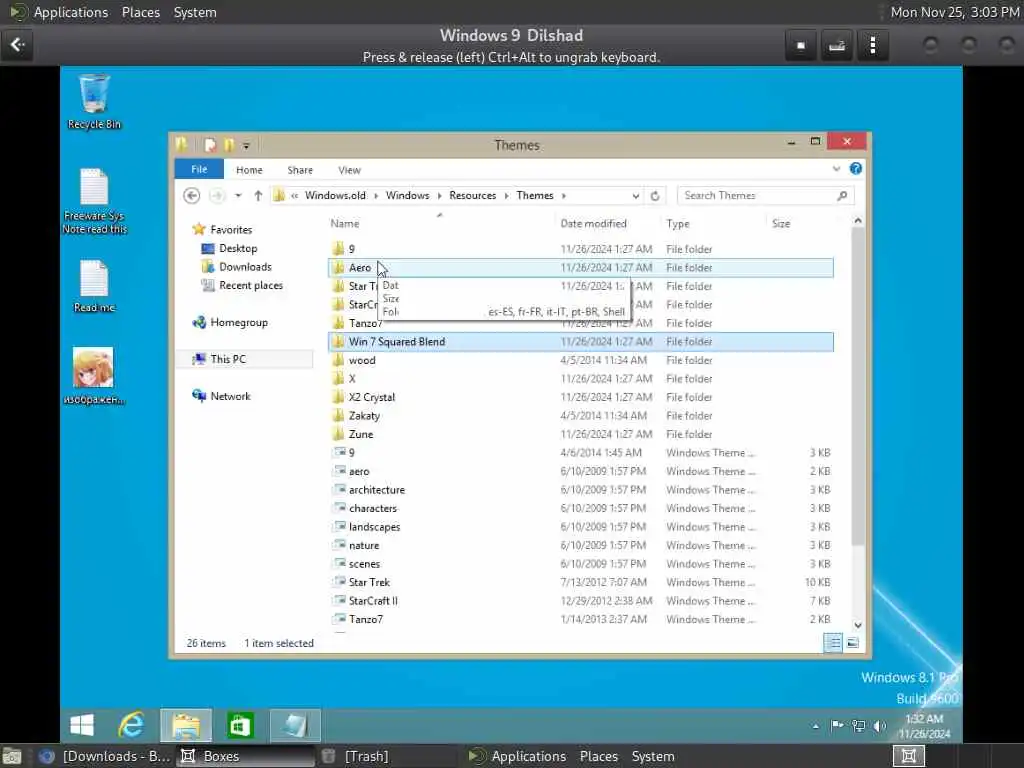Click the volume speaker tray icon
1024x768 pixels.
(x=880, y=726)
